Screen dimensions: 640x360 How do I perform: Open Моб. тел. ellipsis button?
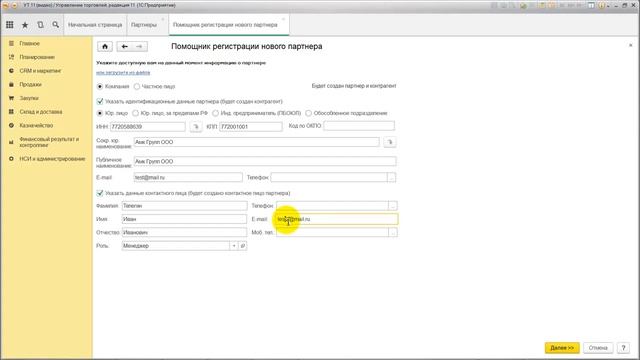393,232
